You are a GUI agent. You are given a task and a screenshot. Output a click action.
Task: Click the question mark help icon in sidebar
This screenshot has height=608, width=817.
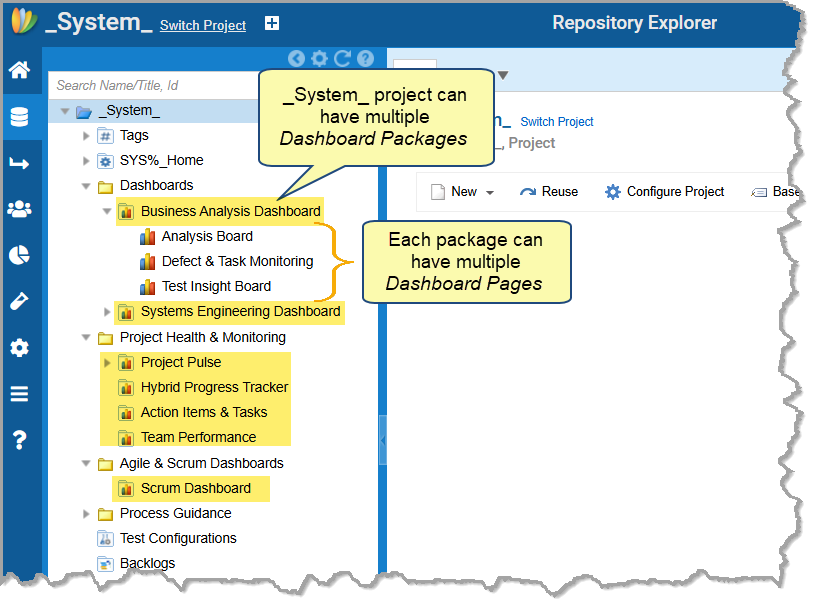click(19, 440)
